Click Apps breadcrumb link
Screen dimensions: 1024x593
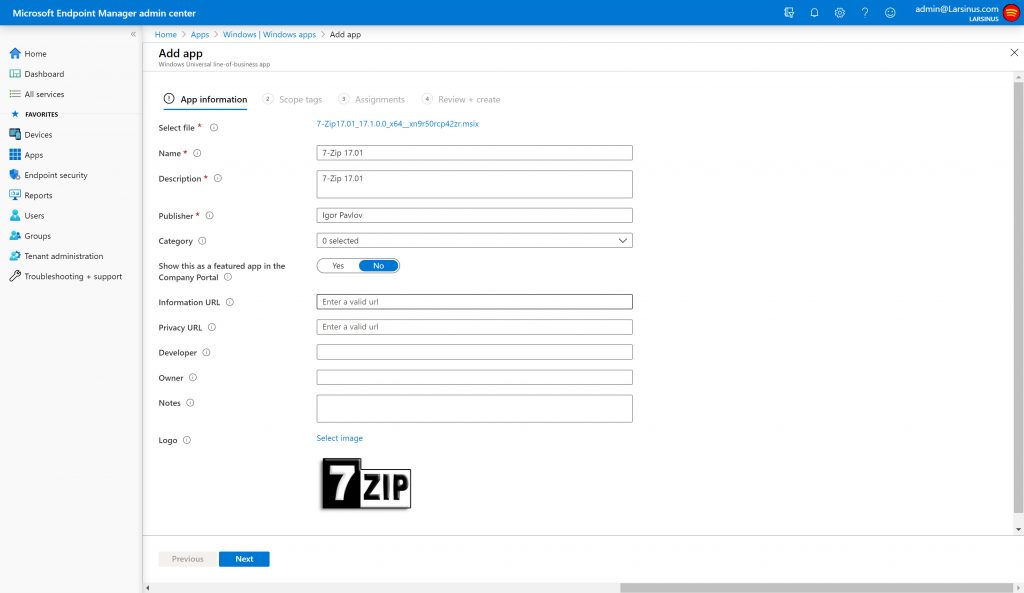pos(200,35)
